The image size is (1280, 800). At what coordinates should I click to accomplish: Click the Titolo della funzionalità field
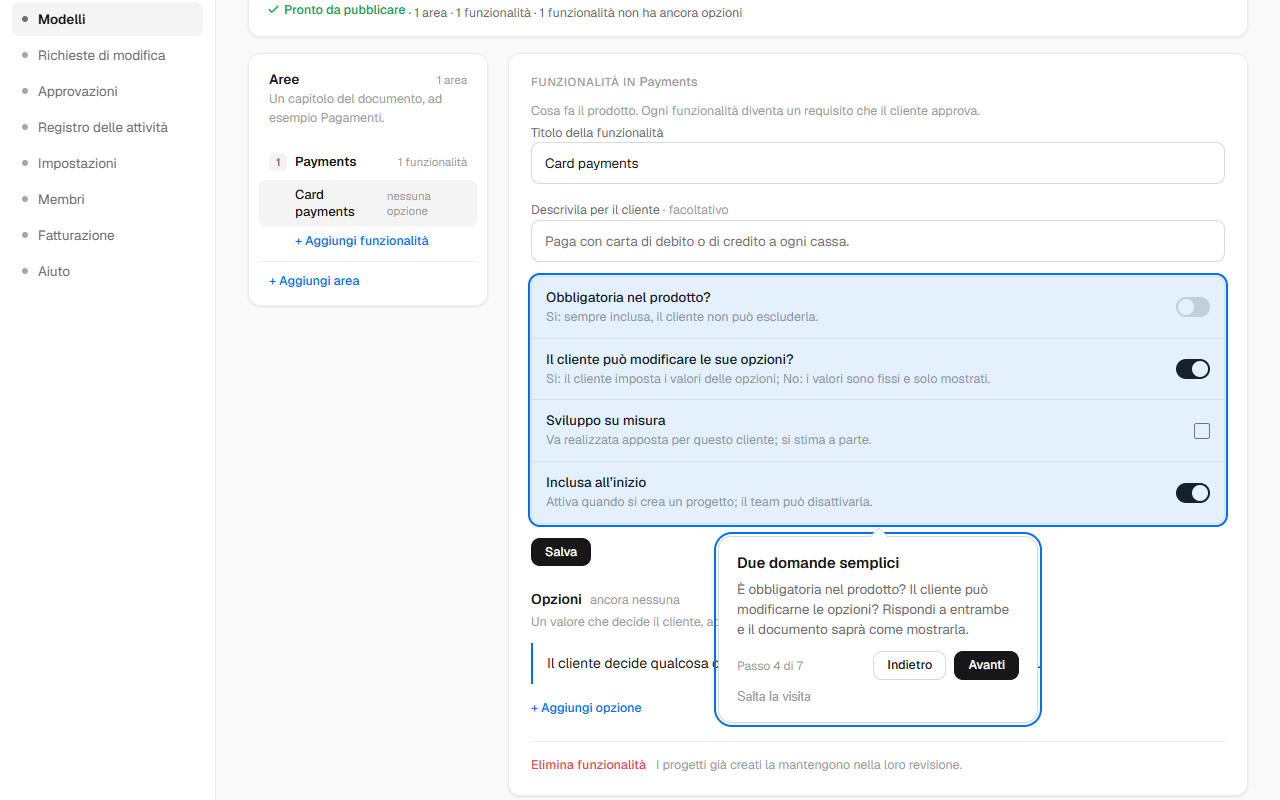tap(878, 163)
